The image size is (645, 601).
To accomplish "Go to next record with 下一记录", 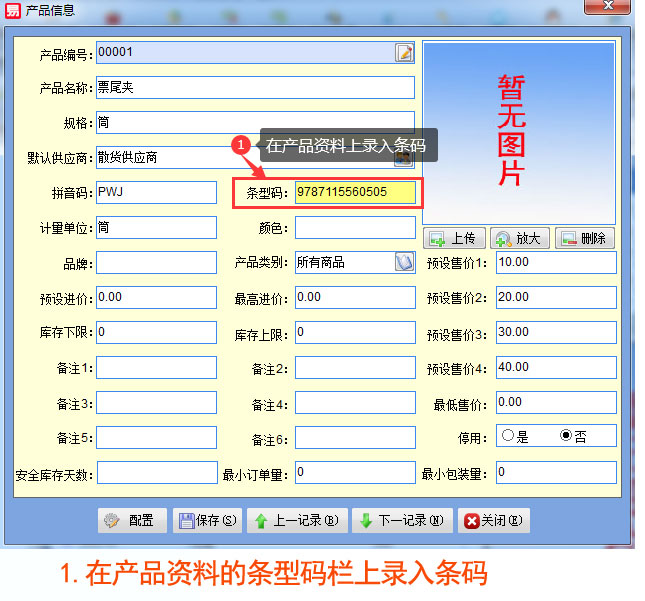I will [x=400, y=520].
